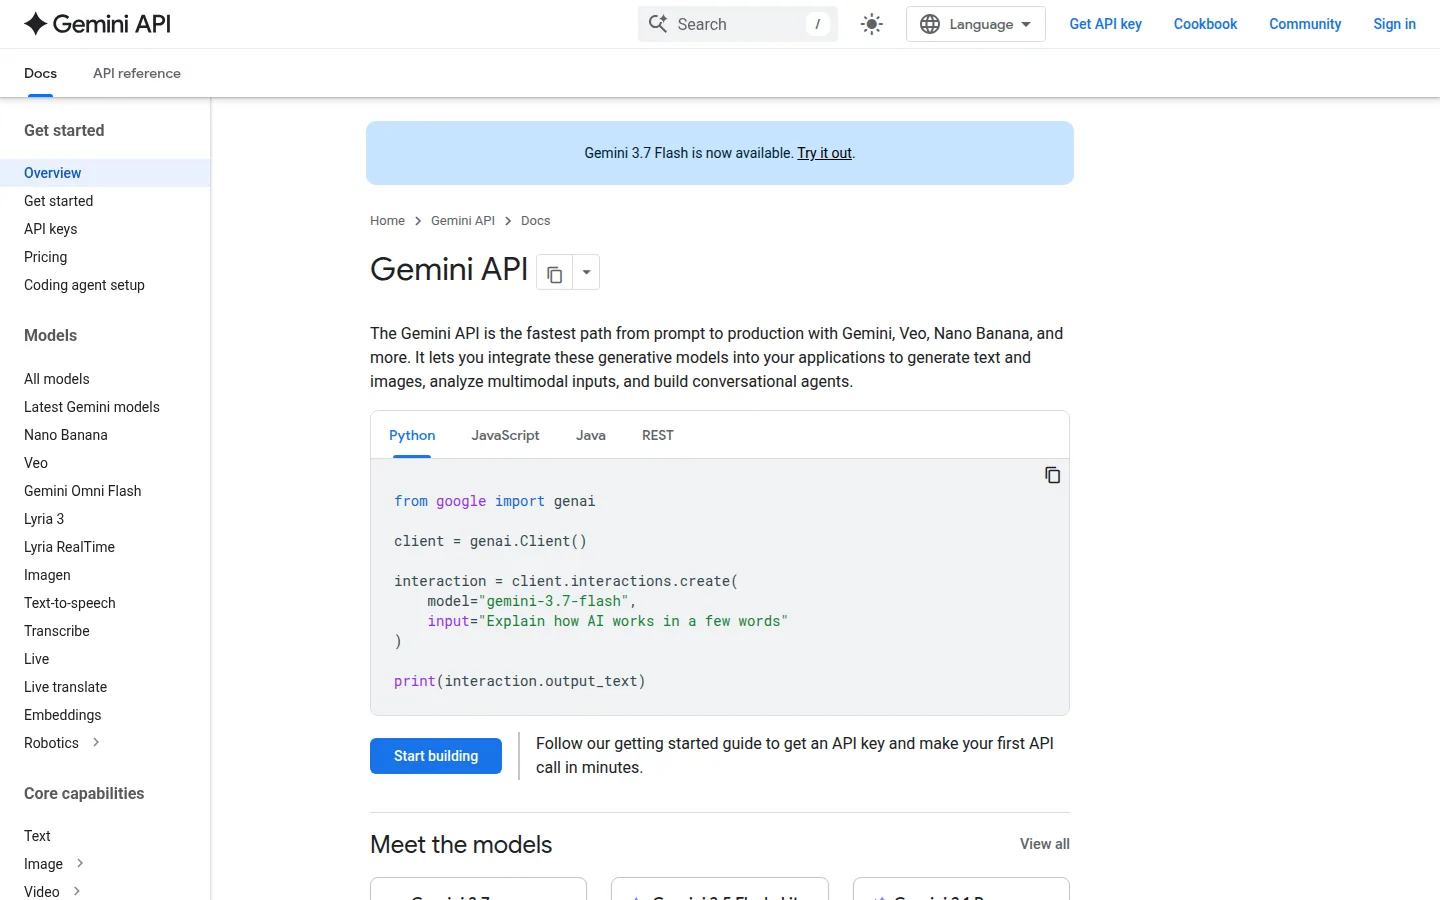Screen dimensions: 1440x900
Task: Expand the Robotics chevron
Action: click(x=96, y=742)
